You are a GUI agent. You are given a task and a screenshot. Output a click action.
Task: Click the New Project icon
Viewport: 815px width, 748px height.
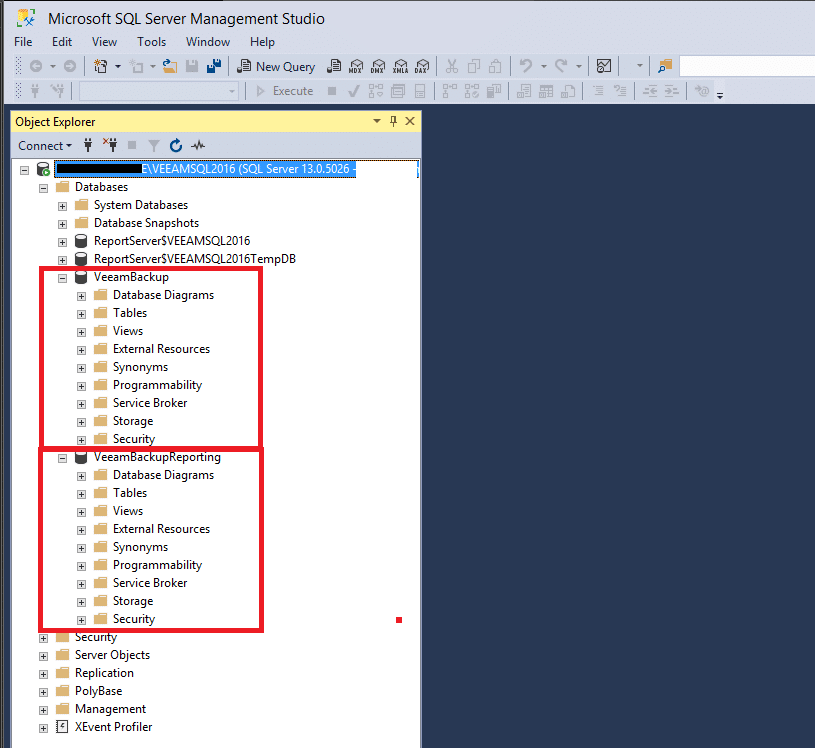100,66
